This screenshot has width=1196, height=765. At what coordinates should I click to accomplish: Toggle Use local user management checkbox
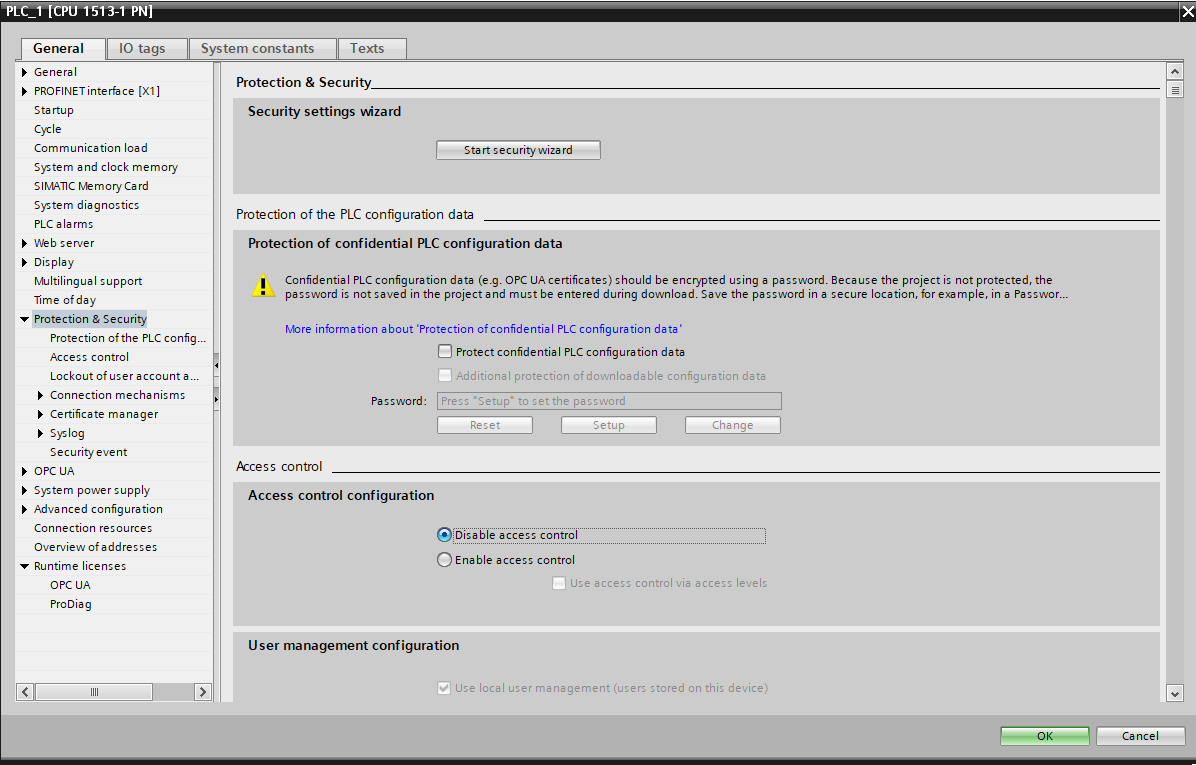click(444, 688)
